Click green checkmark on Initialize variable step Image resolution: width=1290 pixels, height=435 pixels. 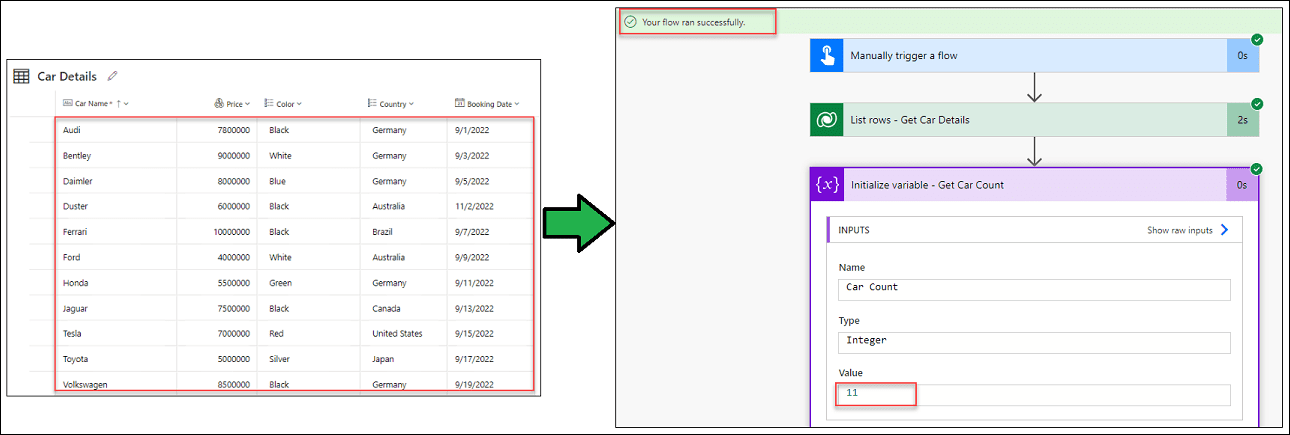(1257, 168)
